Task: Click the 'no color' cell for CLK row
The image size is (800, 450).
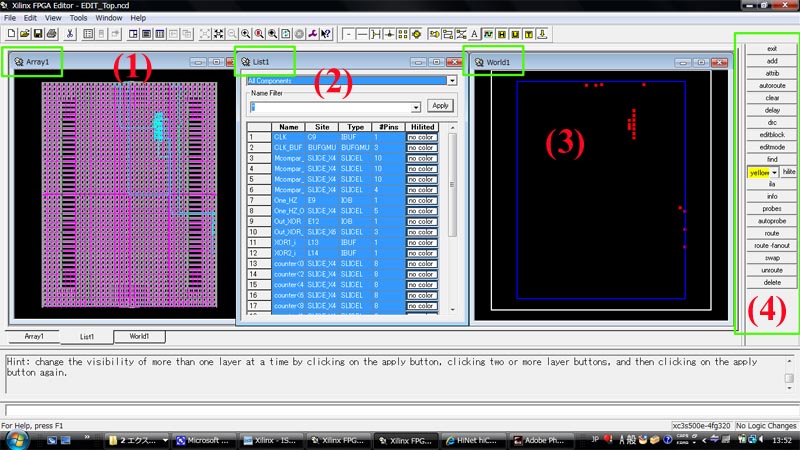Action: (x=421, y=137)
